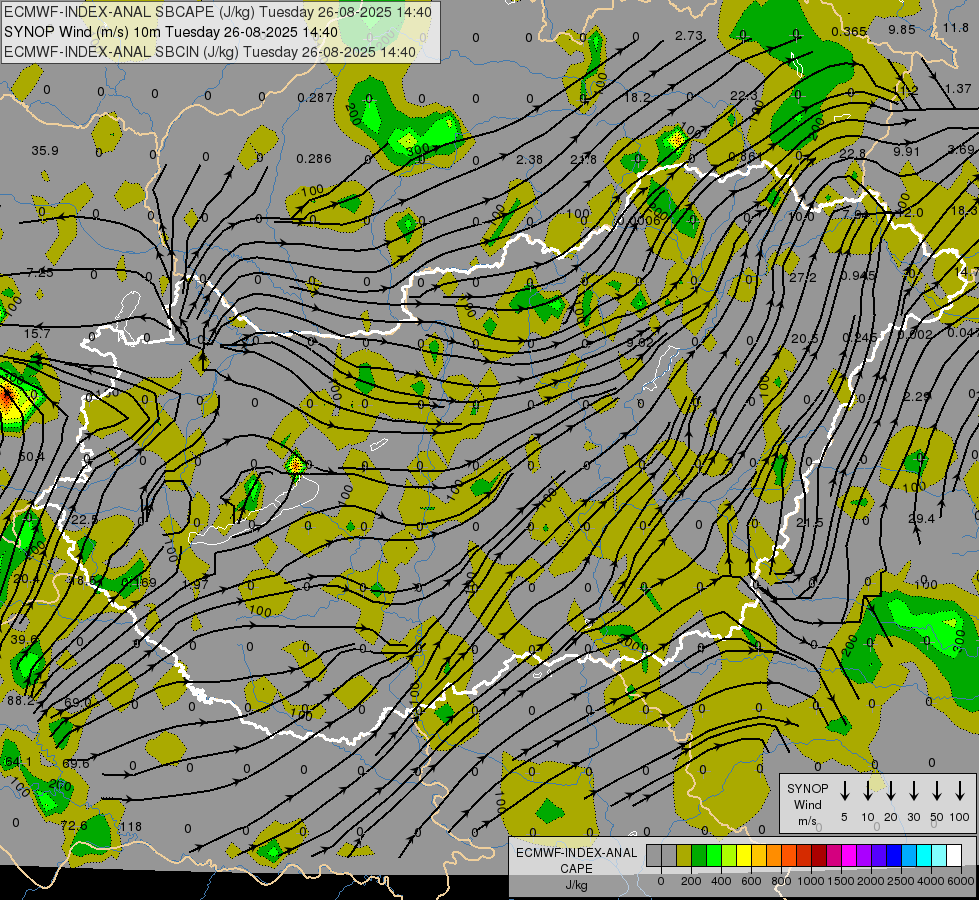The width and height of the screenshot is (979, 900).
Task: Click the 0.365 value on the map
Action: [x=849, y=32]
